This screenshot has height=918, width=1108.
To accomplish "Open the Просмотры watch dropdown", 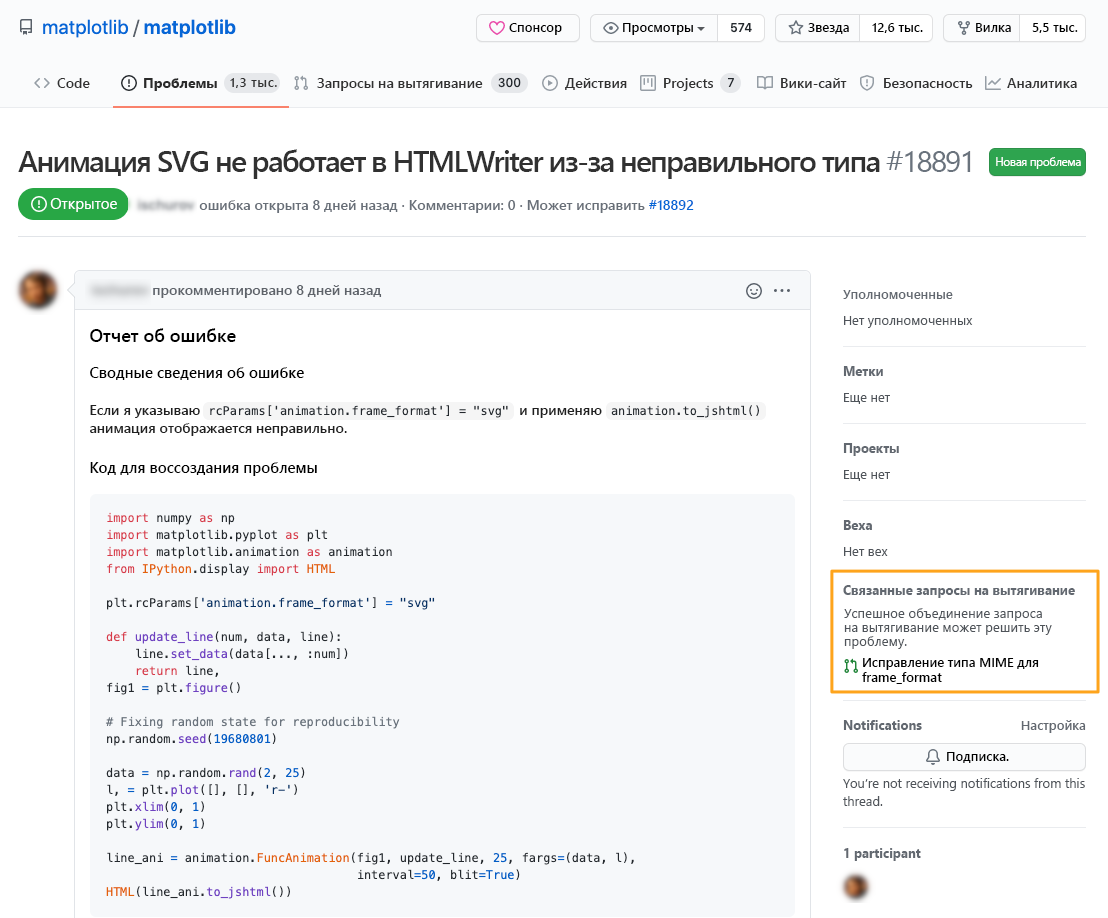I will 653,28.
